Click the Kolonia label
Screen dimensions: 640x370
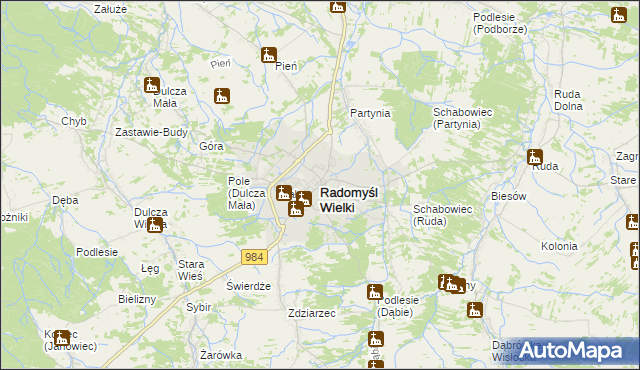tap(559, 246)
